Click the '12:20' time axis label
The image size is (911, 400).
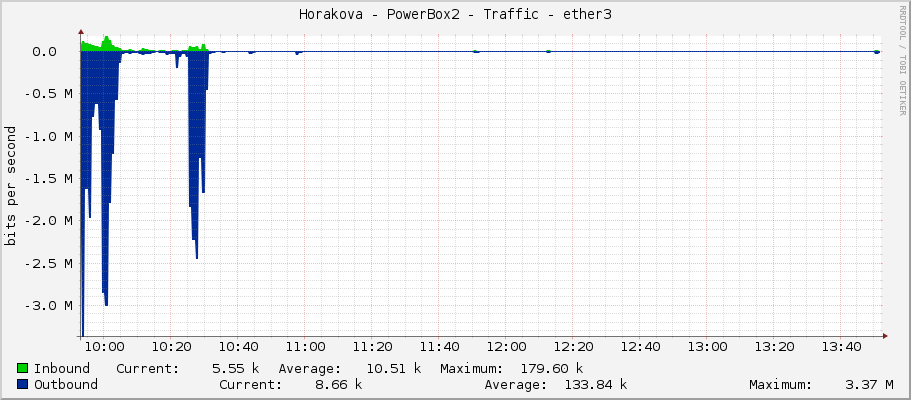(572, 347)
